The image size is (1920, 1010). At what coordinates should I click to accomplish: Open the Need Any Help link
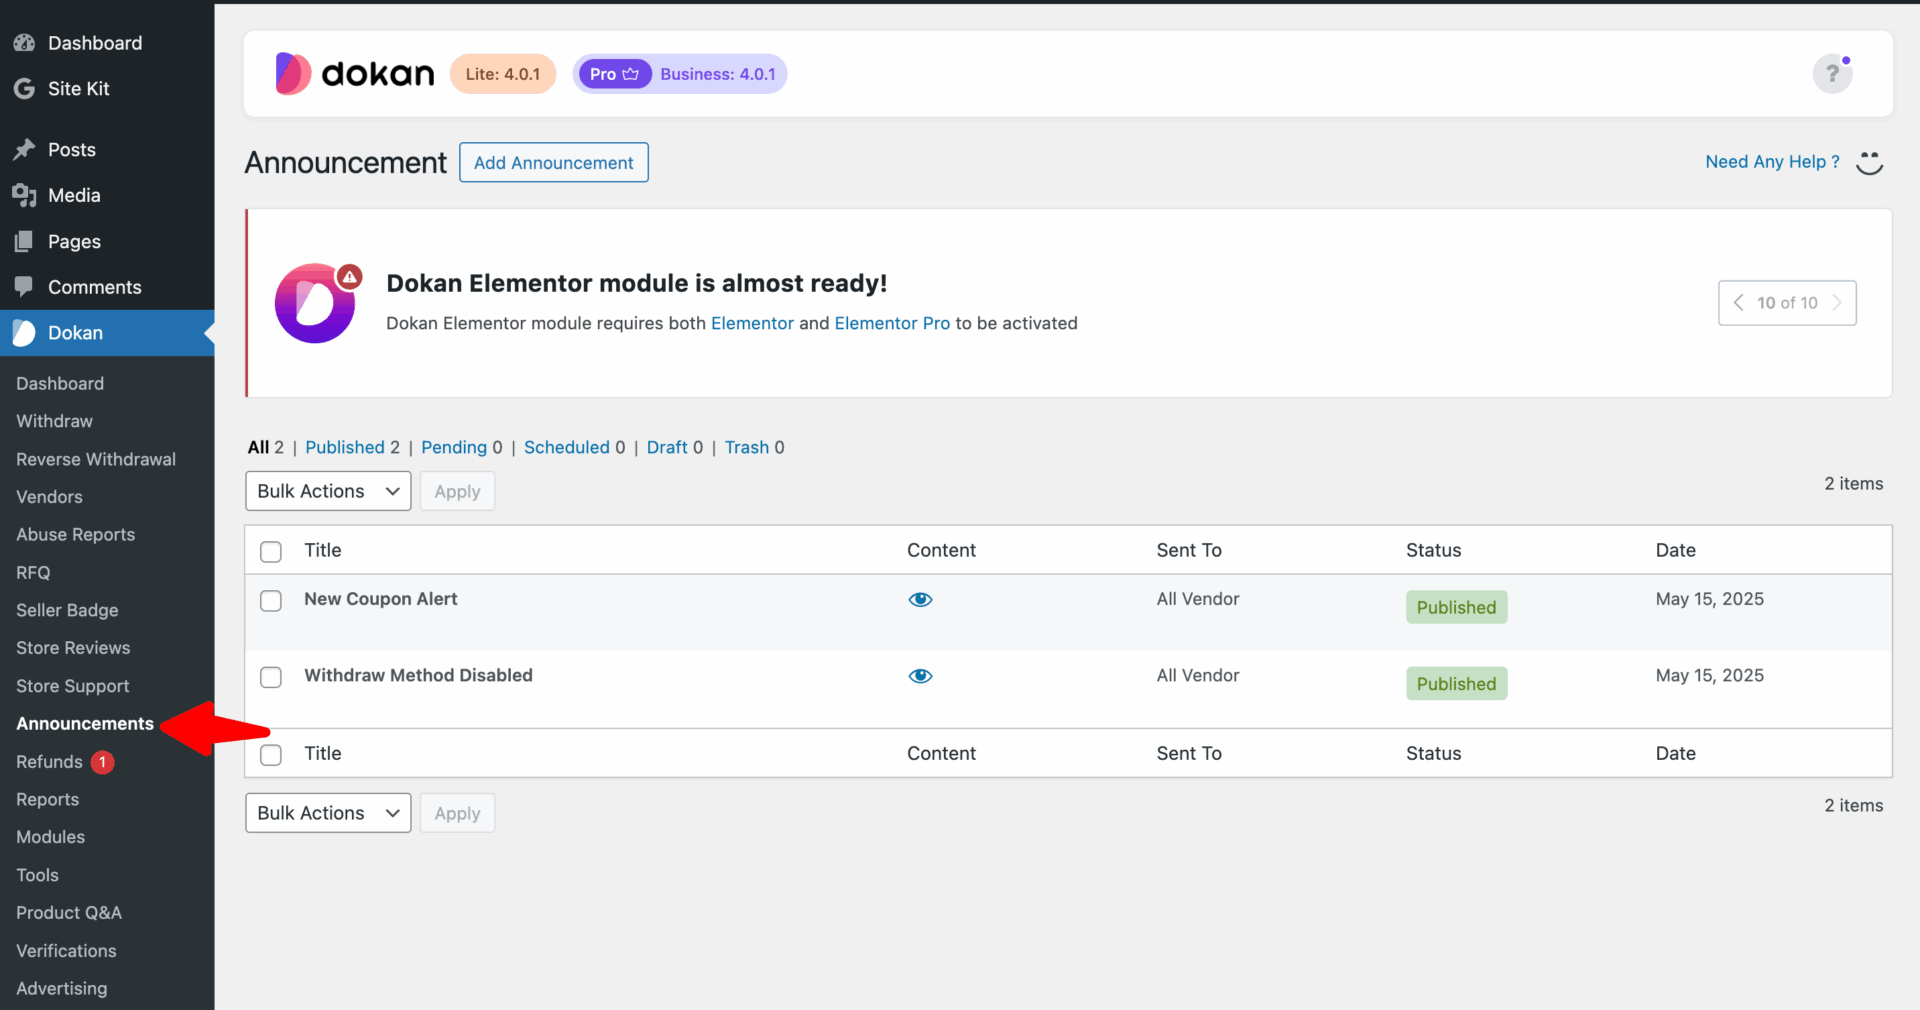(1772, 162)
